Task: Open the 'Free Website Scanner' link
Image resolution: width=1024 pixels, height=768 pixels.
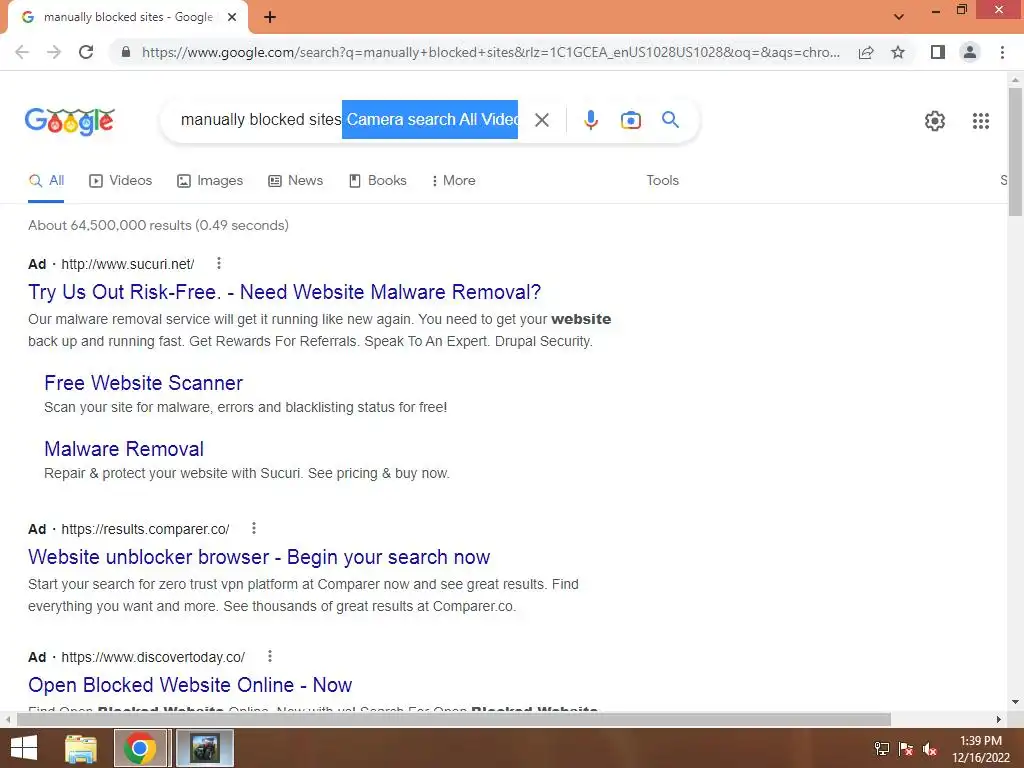Action: pos(144,383)
